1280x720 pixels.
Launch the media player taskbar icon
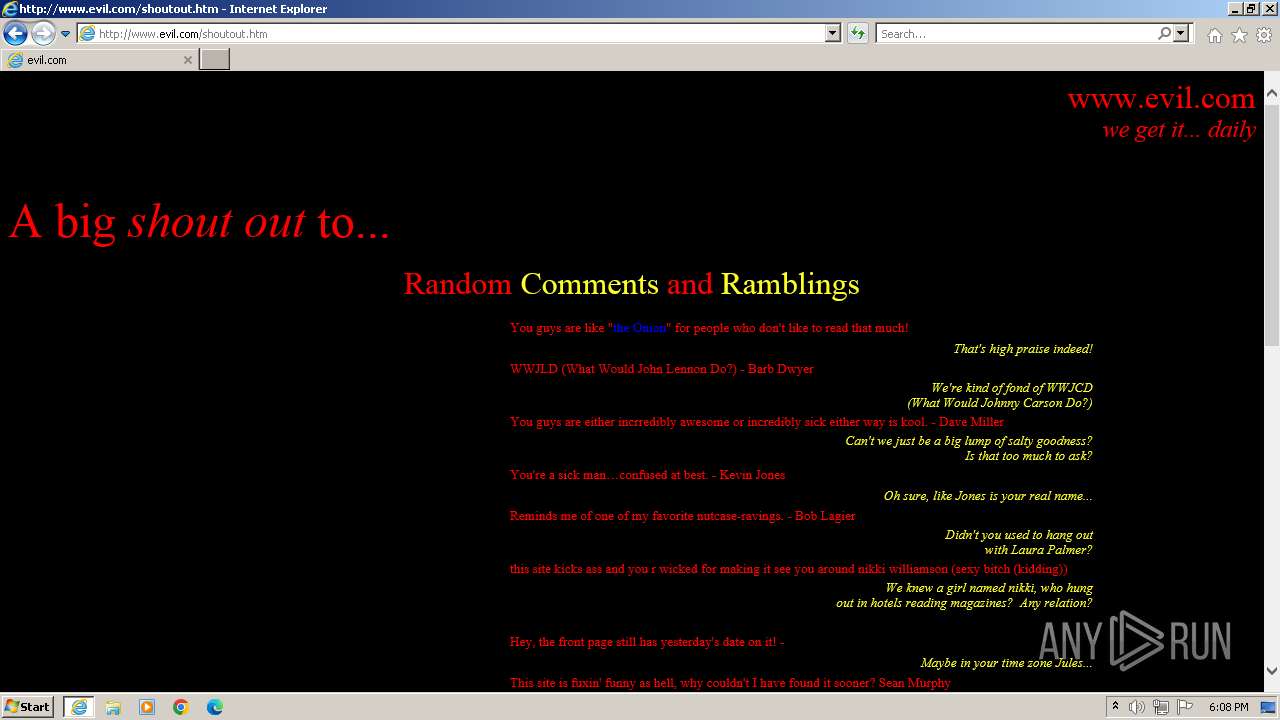point(147,706)
